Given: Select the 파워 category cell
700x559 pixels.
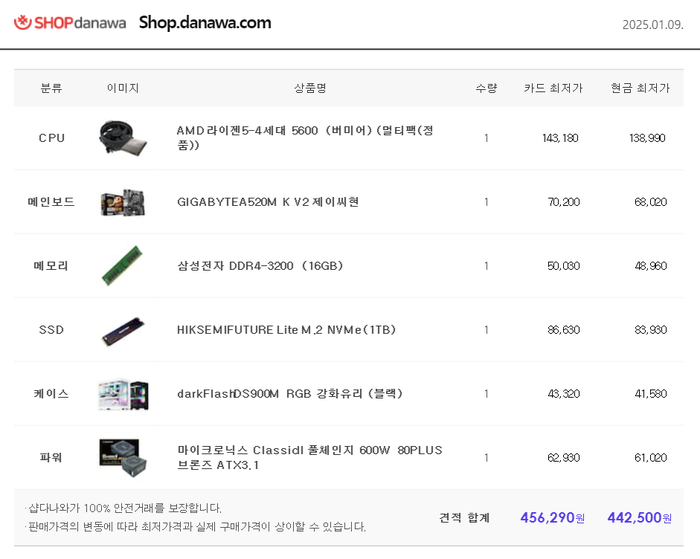Looking at the screenshot, I should pyautogui.click(x=51, y=458).
